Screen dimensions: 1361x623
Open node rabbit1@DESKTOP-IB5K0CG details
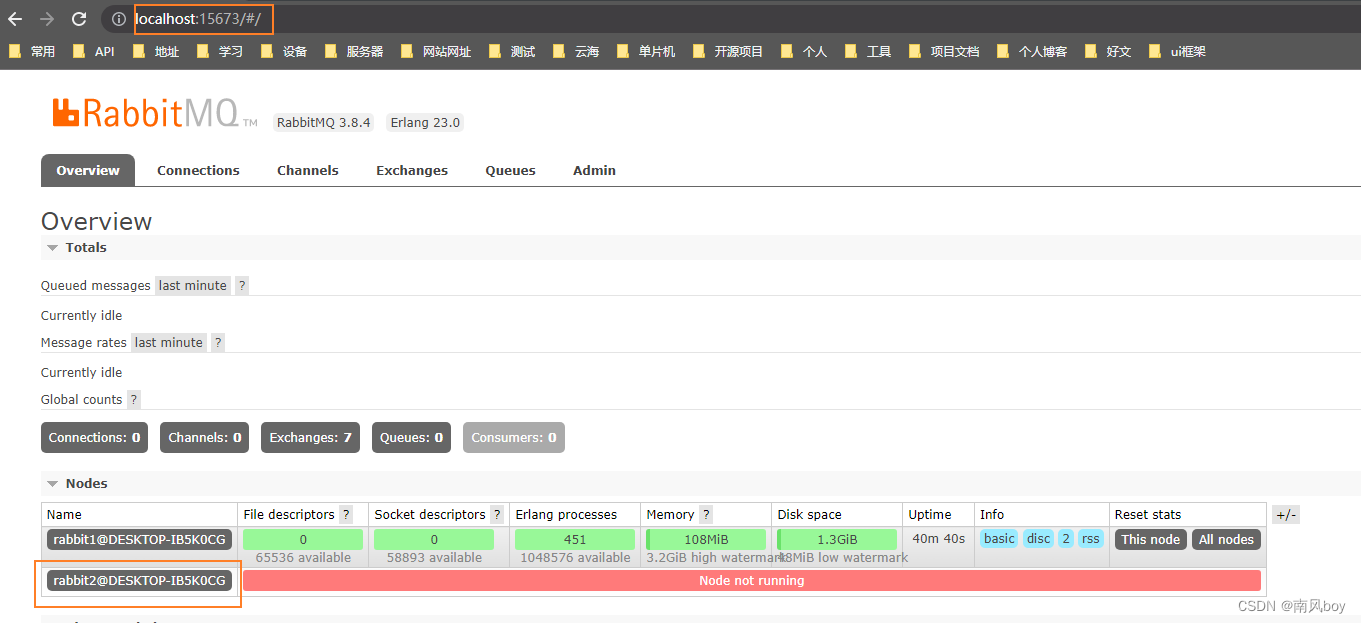(140, 540)
